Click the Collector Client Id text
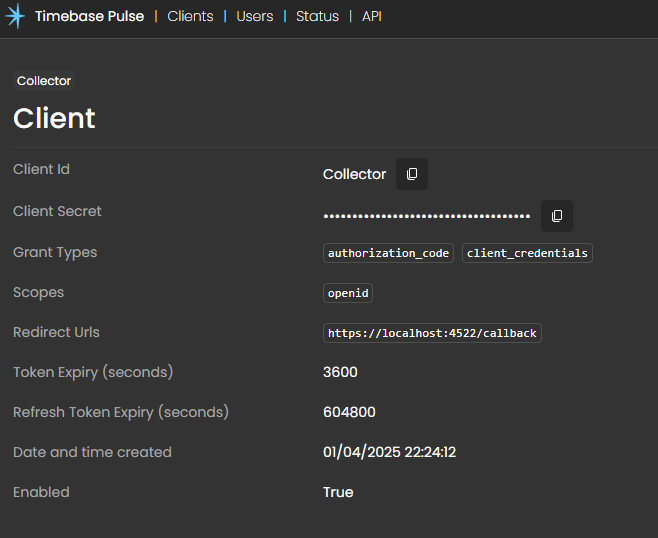 pyautogui.click(x=354, y=174)
